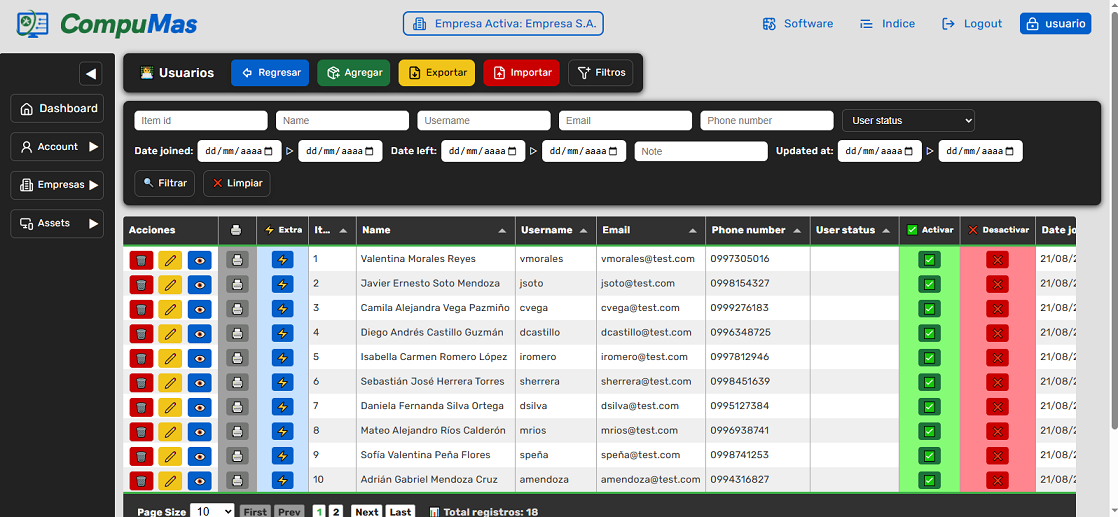Viewport: 1118px width, 517px height.
Task: Activate Sebastián José Herrera Torres with green checkbox
Action: tap(929, 382)
